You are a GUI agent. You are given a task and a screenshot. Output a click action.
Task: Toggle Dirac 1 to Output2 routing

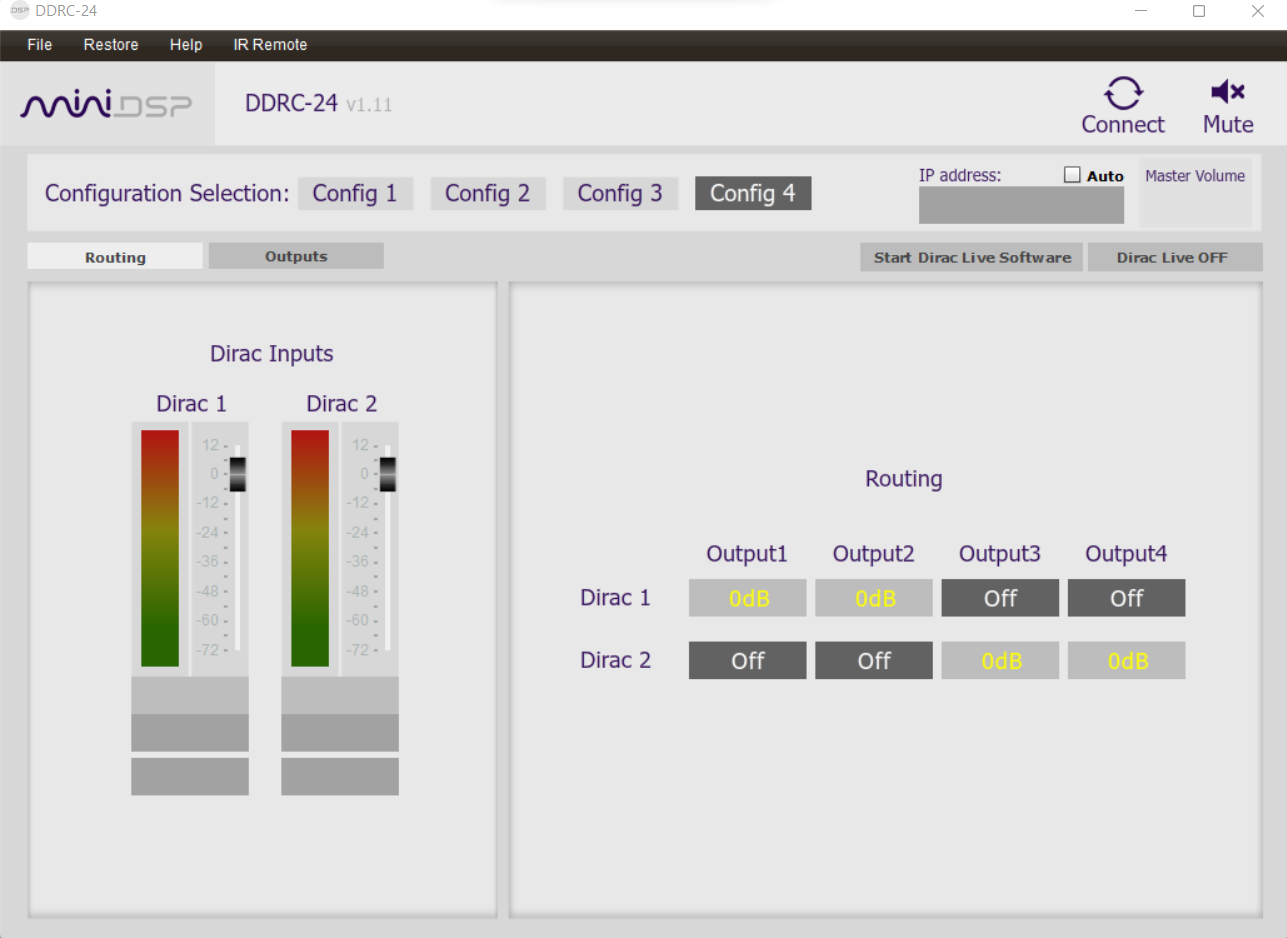coord(874,598)
